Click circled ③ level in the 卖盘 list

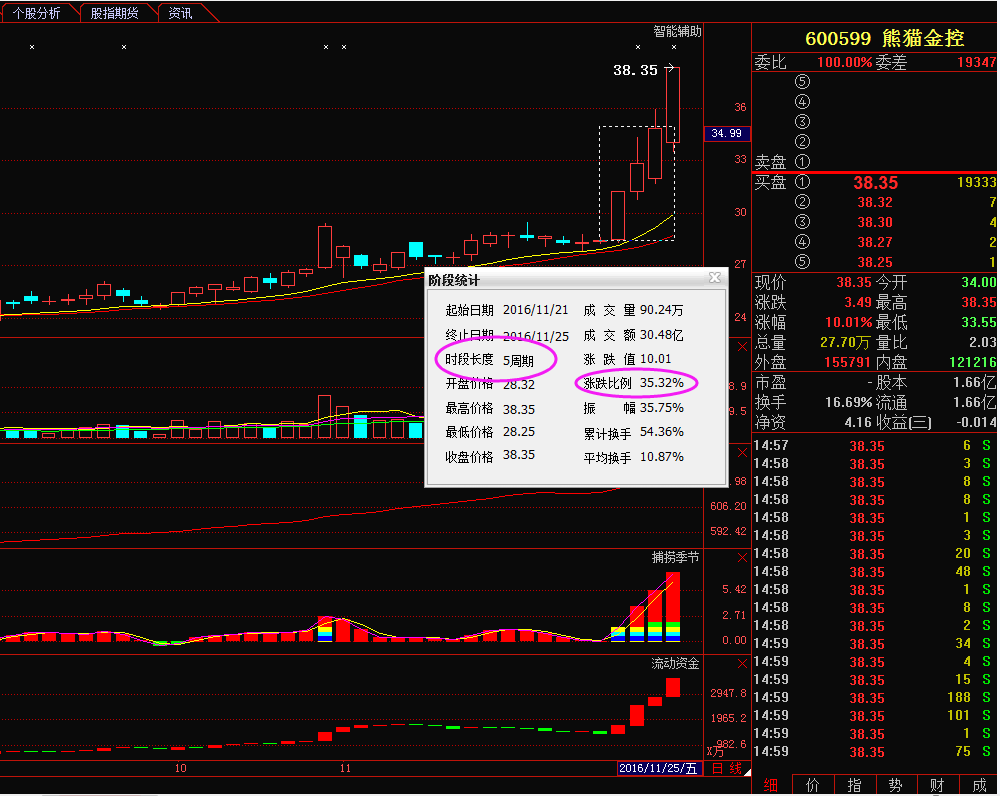802,121
